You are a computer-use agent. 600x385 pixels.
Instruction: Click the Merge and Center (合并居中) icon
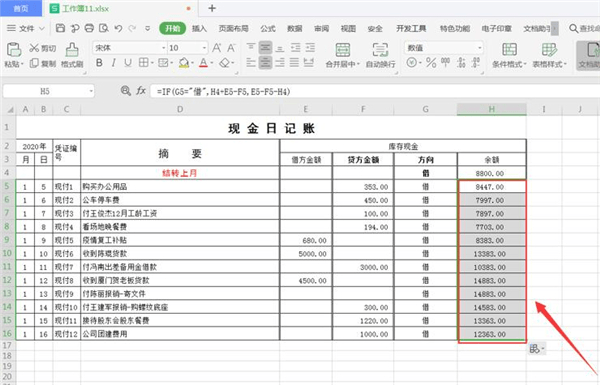pyautogui.click(x=342, y=49)
